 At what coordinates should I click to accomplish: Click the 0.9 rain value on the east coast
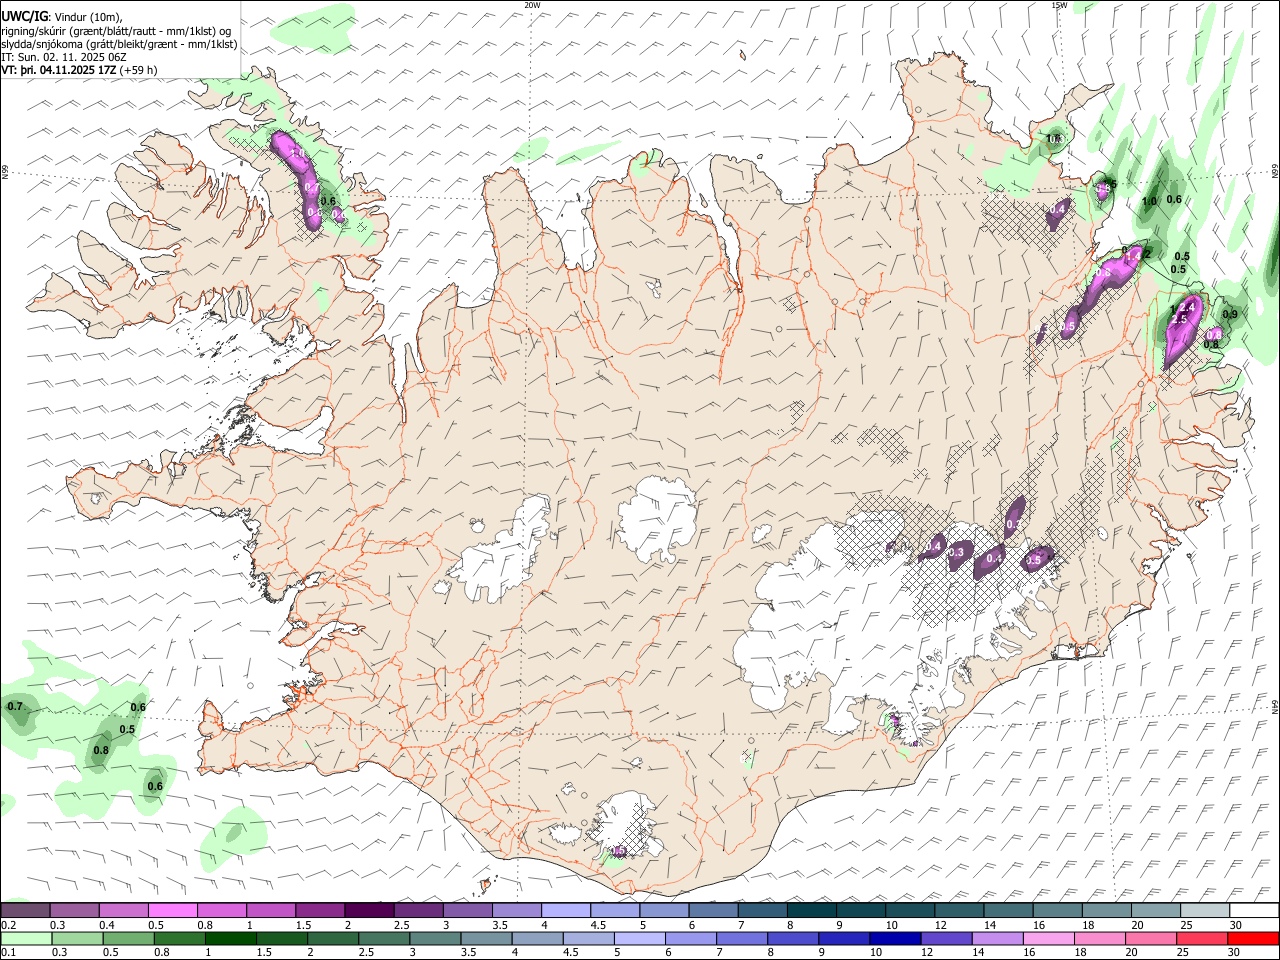(1230, 314)
